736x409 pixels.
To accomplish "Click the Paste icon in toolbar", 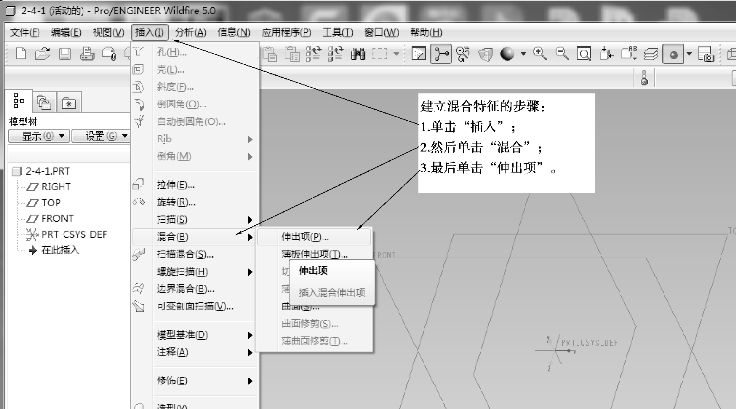I will point(270,54).
